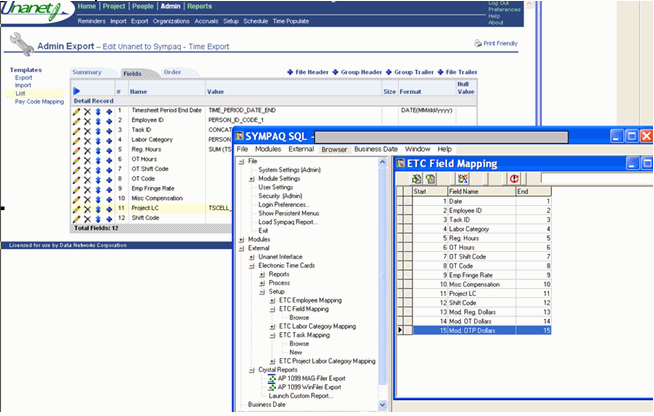Click blue play arrow in Fields header

click(x=76, y=91)
